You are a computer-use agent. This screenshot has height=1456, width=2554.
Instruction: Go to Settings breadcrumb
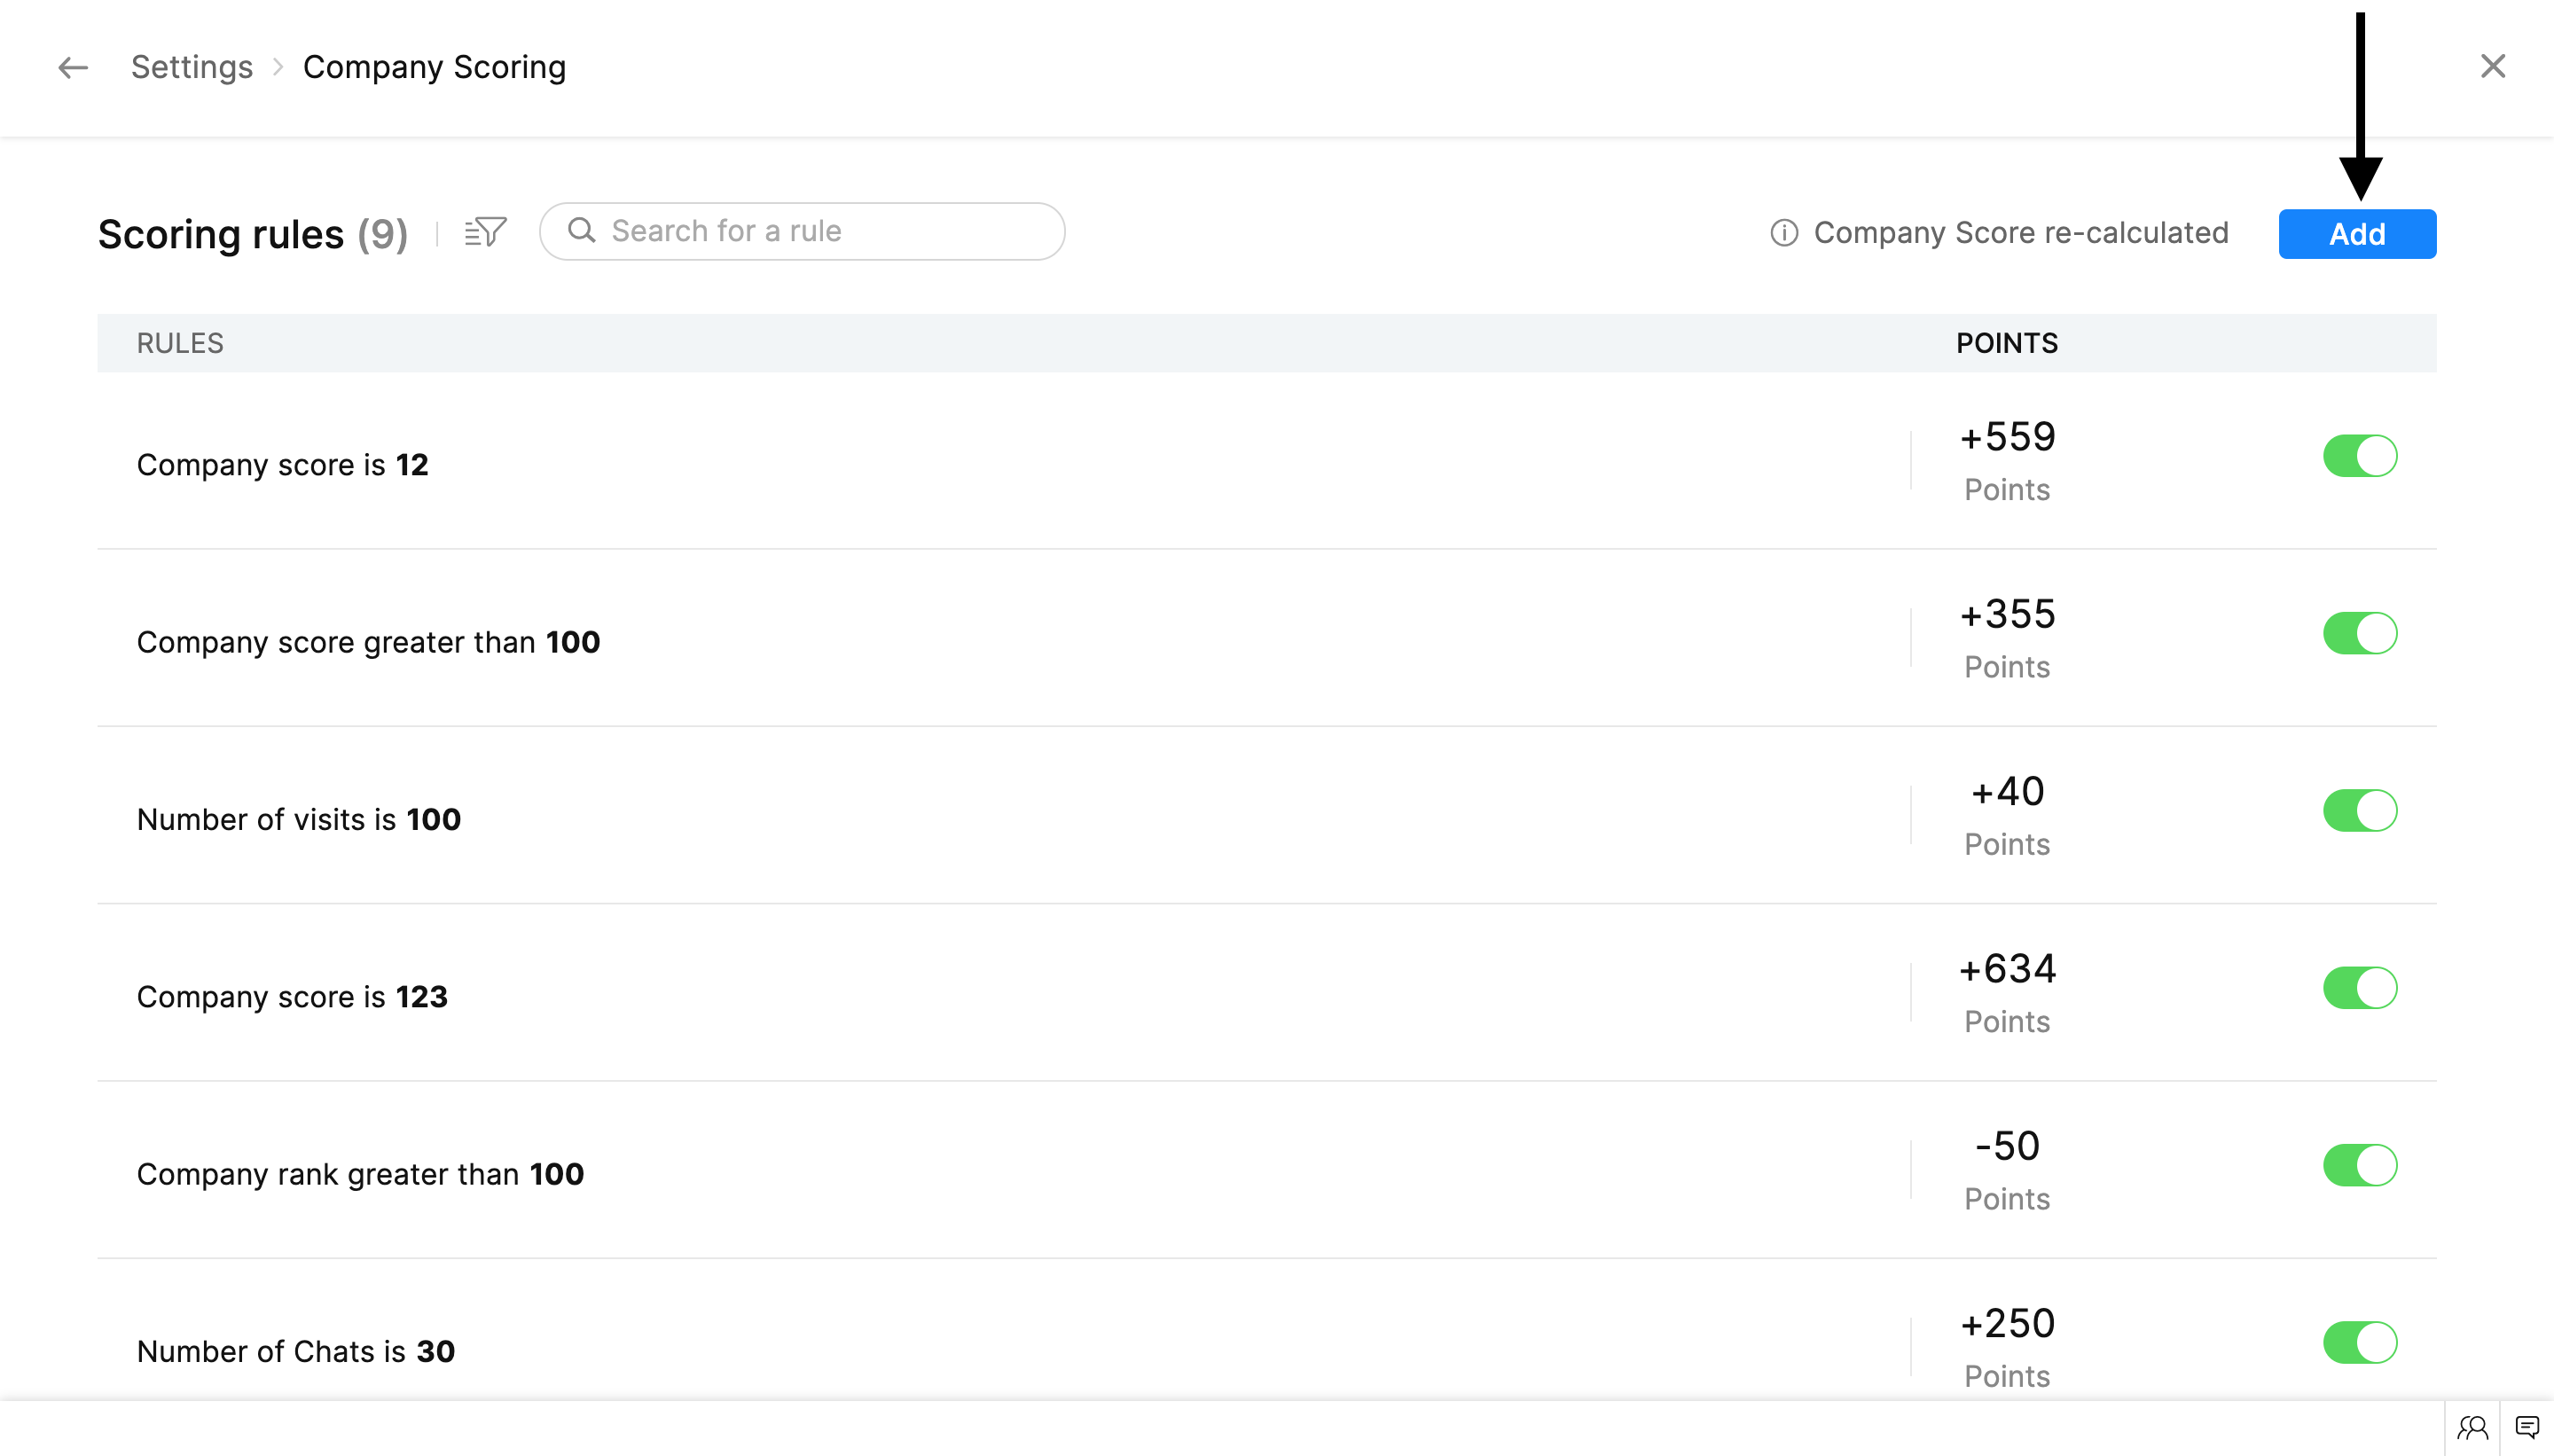pyautogui.click(x=191, y=67)
